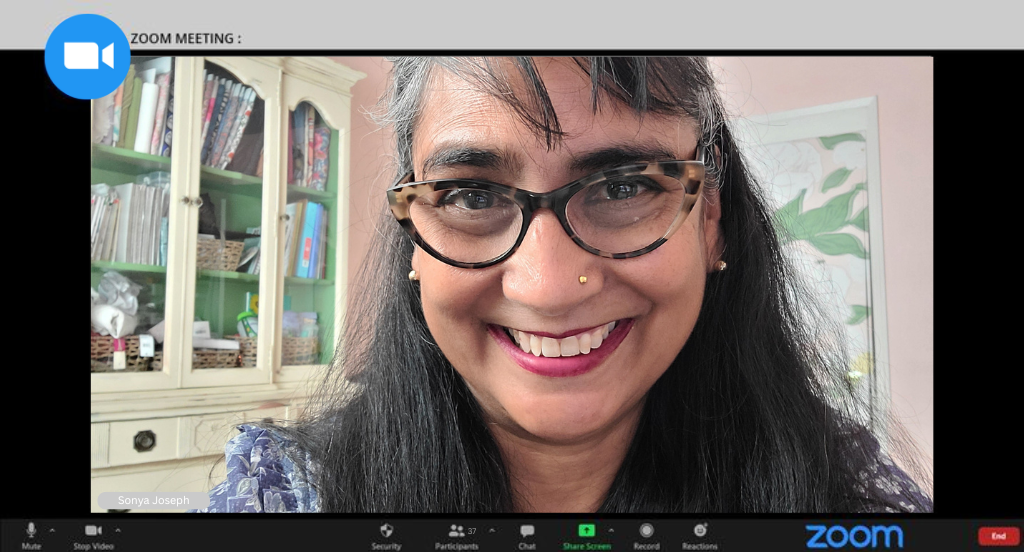
Task: Click the red End button
Action: point(998,536)
